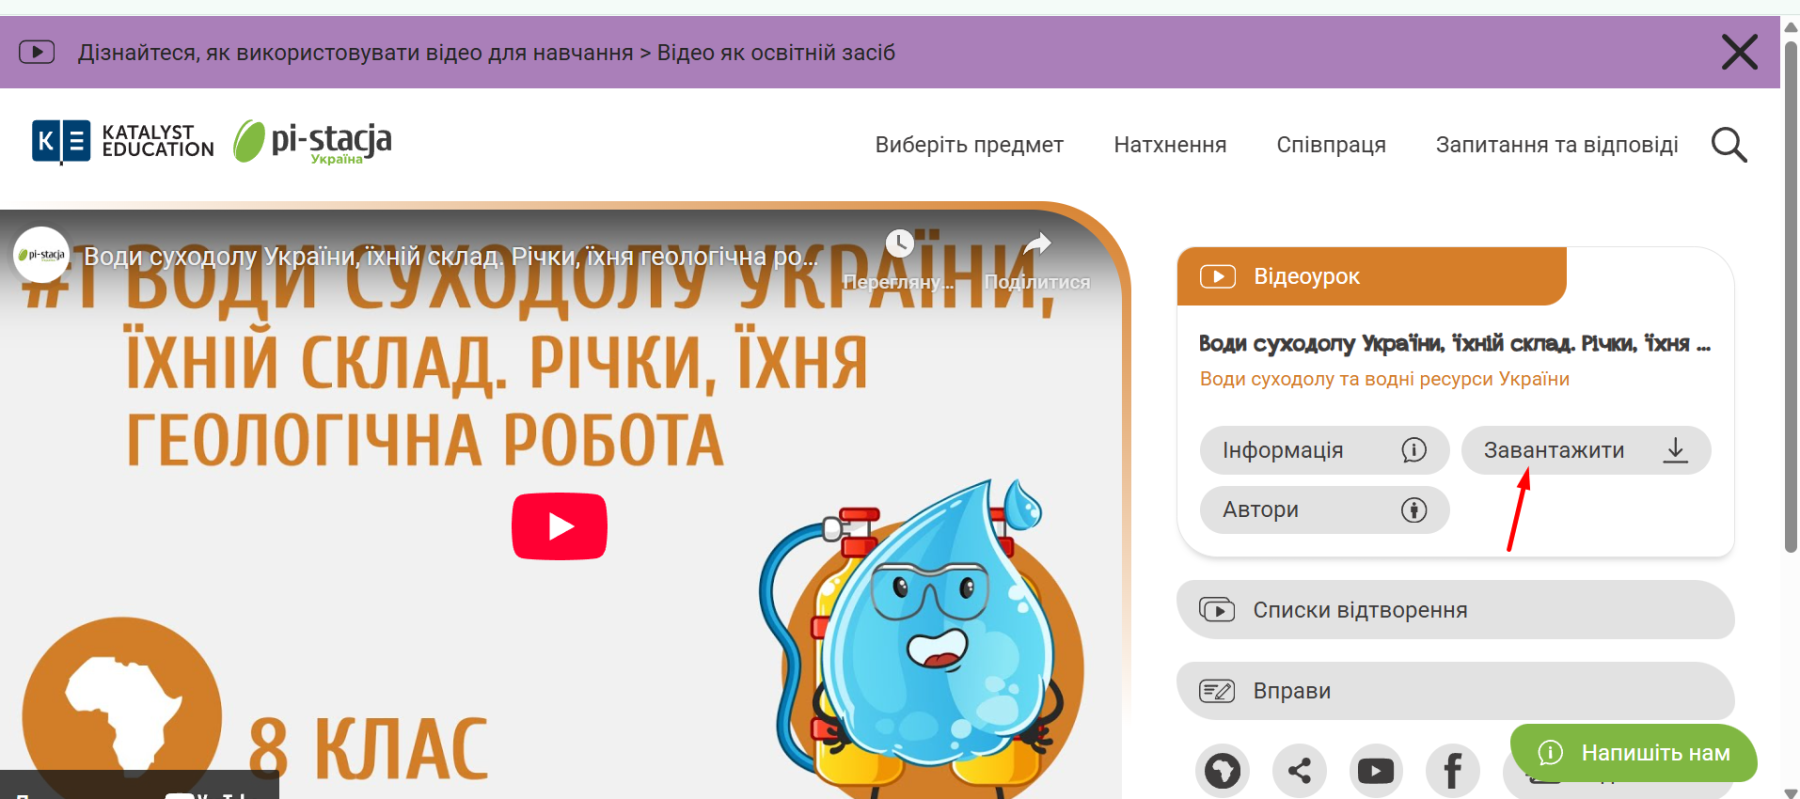The width and height of the screenshot is (1800, 799).
Task: Open the search magnifier icon
Action: tap(1728, 145)
